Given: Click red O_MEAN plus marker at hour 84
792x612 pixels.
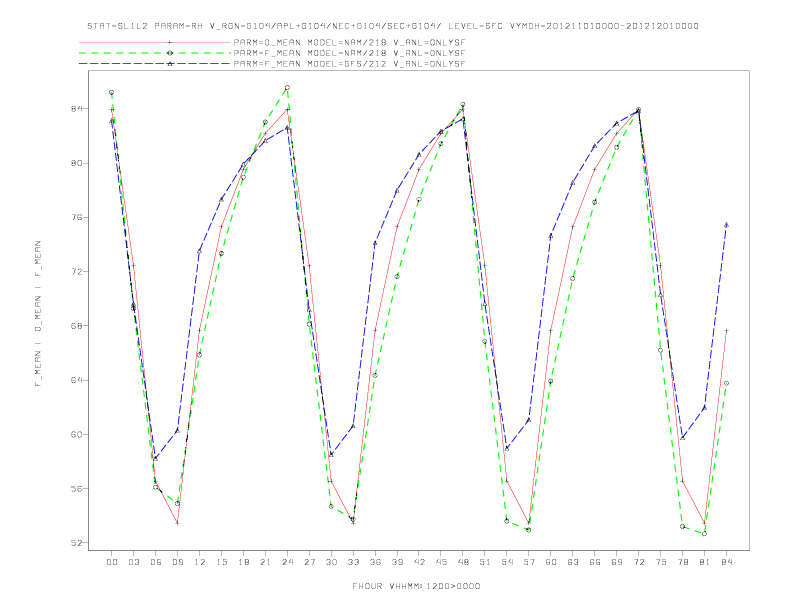Looking at the screenshot, I should pyautogui.click(x=726, y=331).
